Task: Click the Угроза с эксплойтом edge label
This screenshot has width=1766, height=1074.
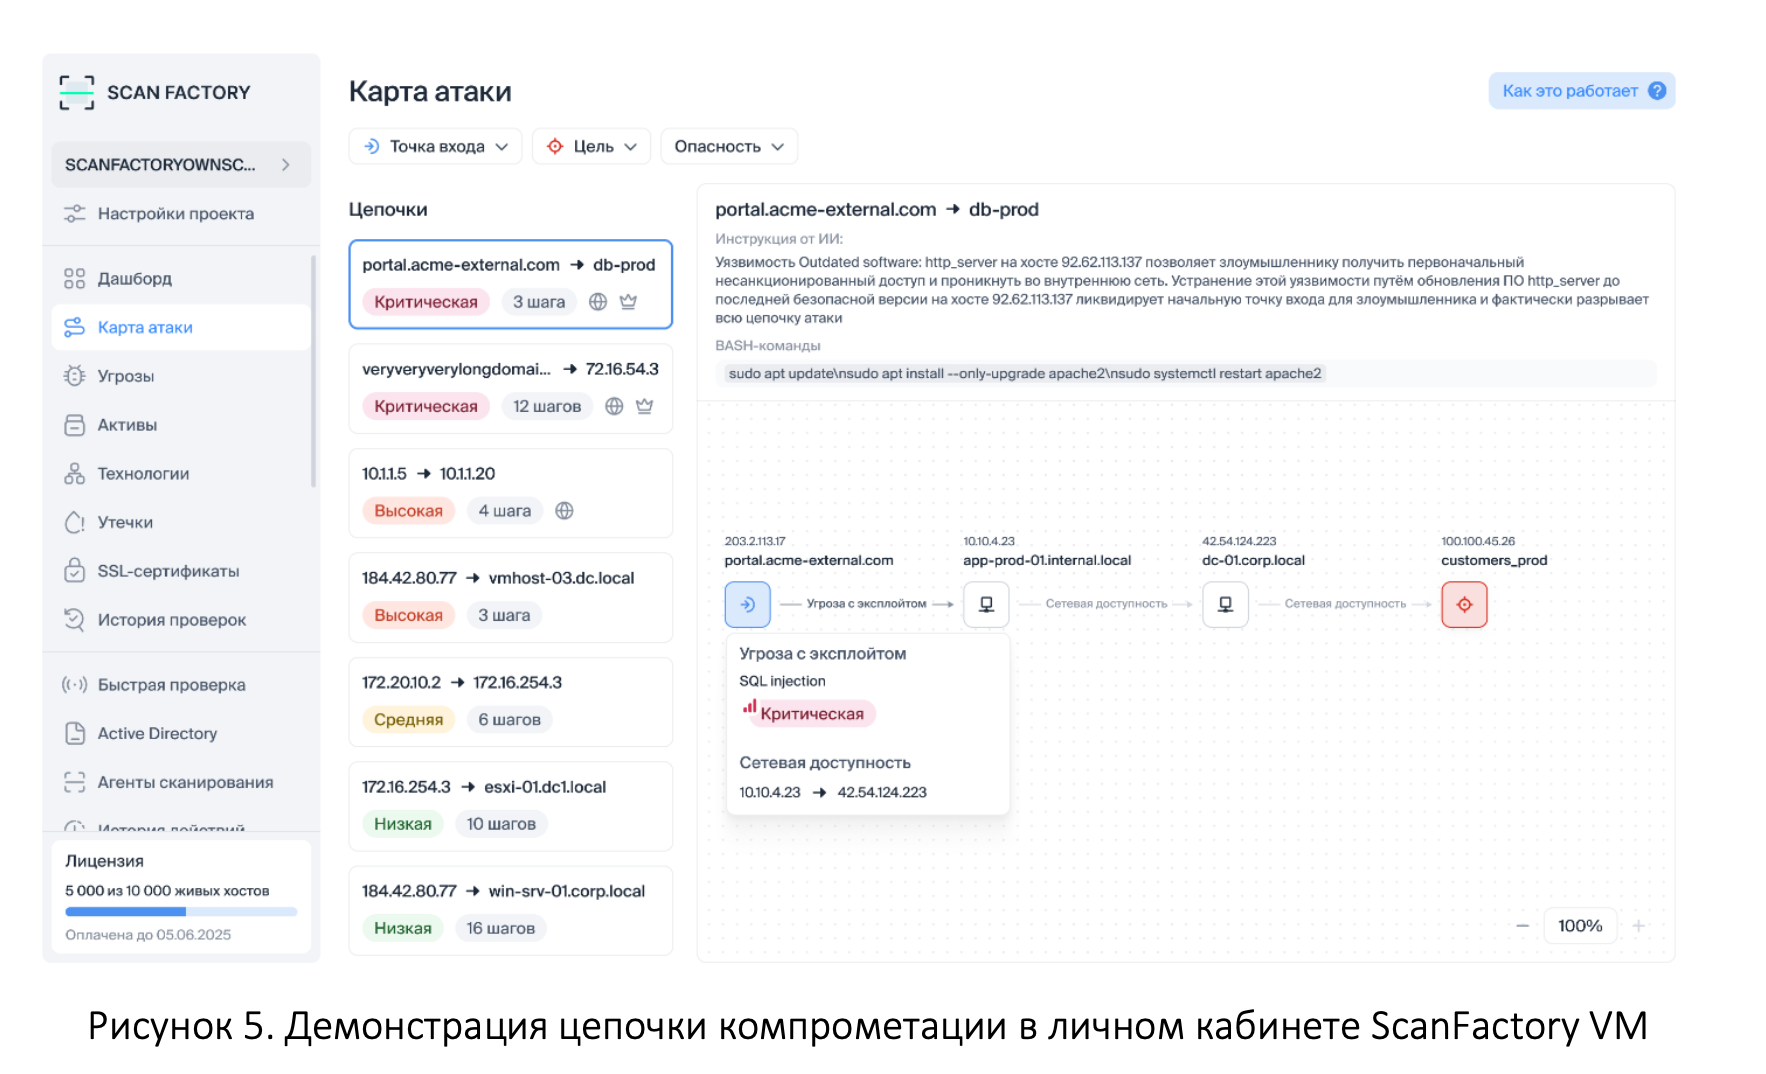Action: tap(866, 604)
